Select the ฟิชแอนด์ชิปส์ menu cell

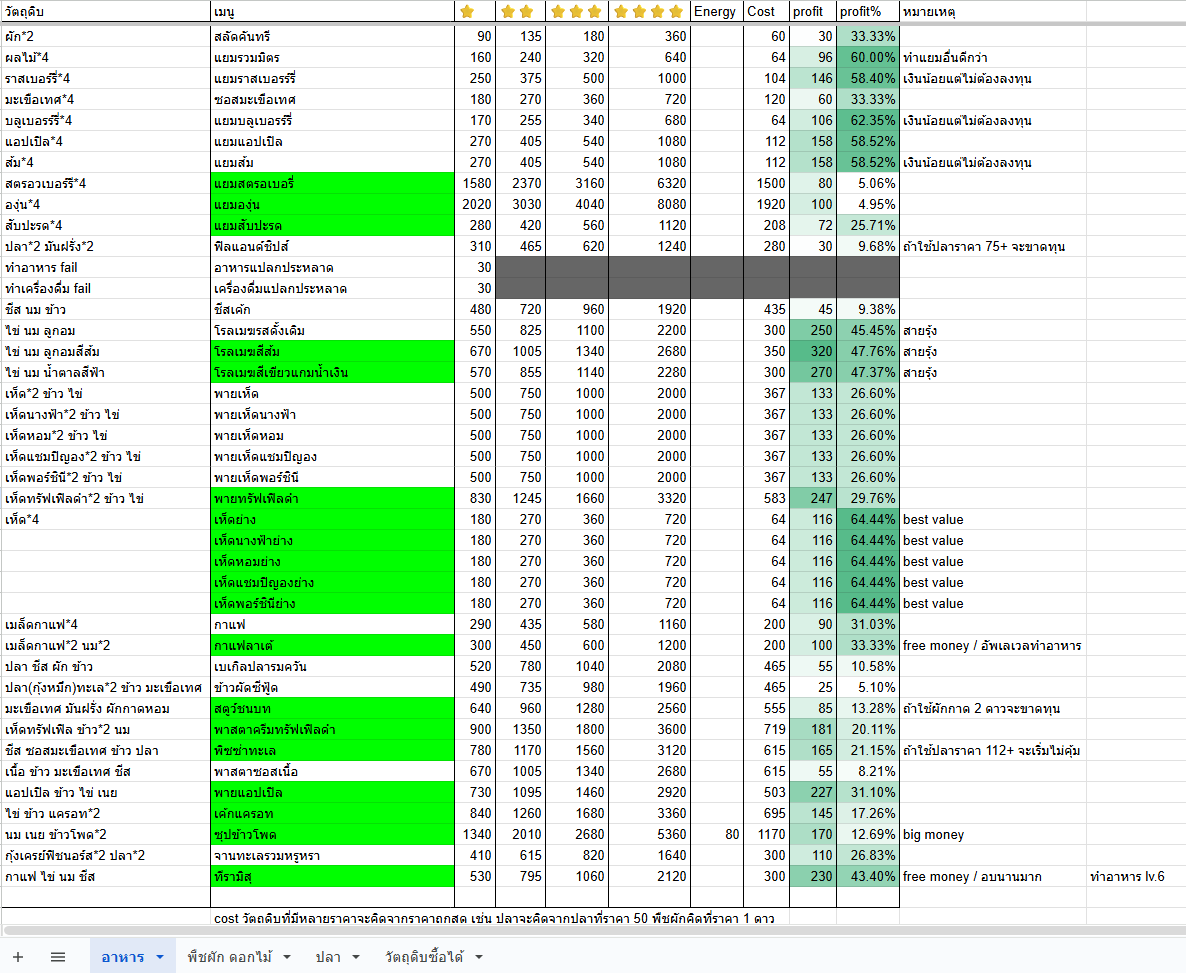(333, 246)
